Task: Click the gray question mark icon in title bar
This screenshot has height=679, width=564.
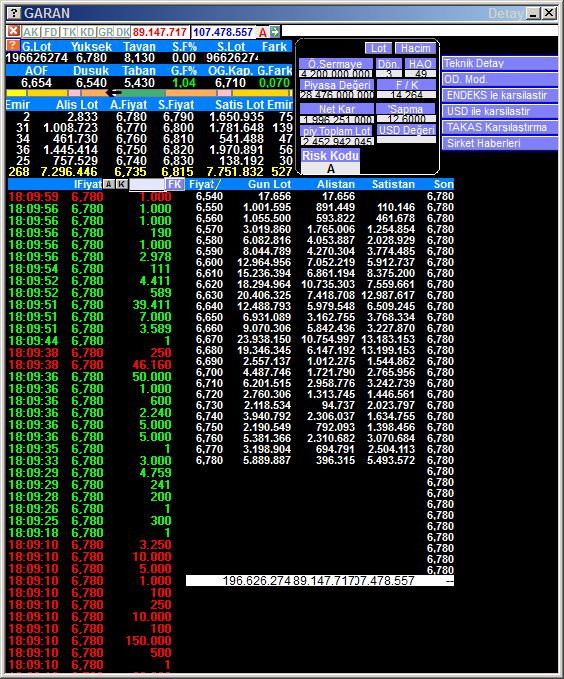Action: (x=14, y=13)
